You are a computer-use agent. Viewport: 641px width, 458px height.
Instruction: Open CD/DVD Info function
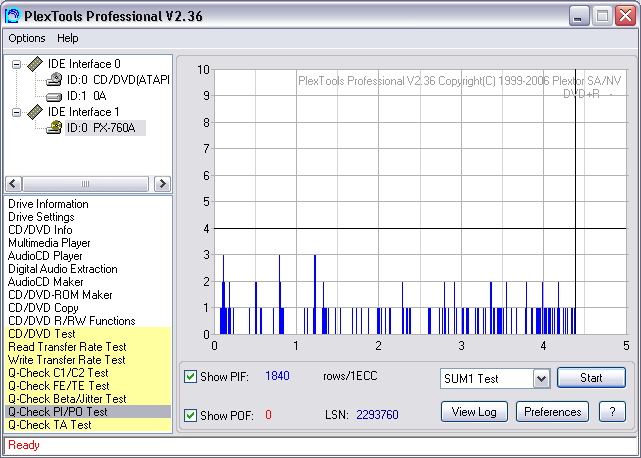[x=40, y=230]
